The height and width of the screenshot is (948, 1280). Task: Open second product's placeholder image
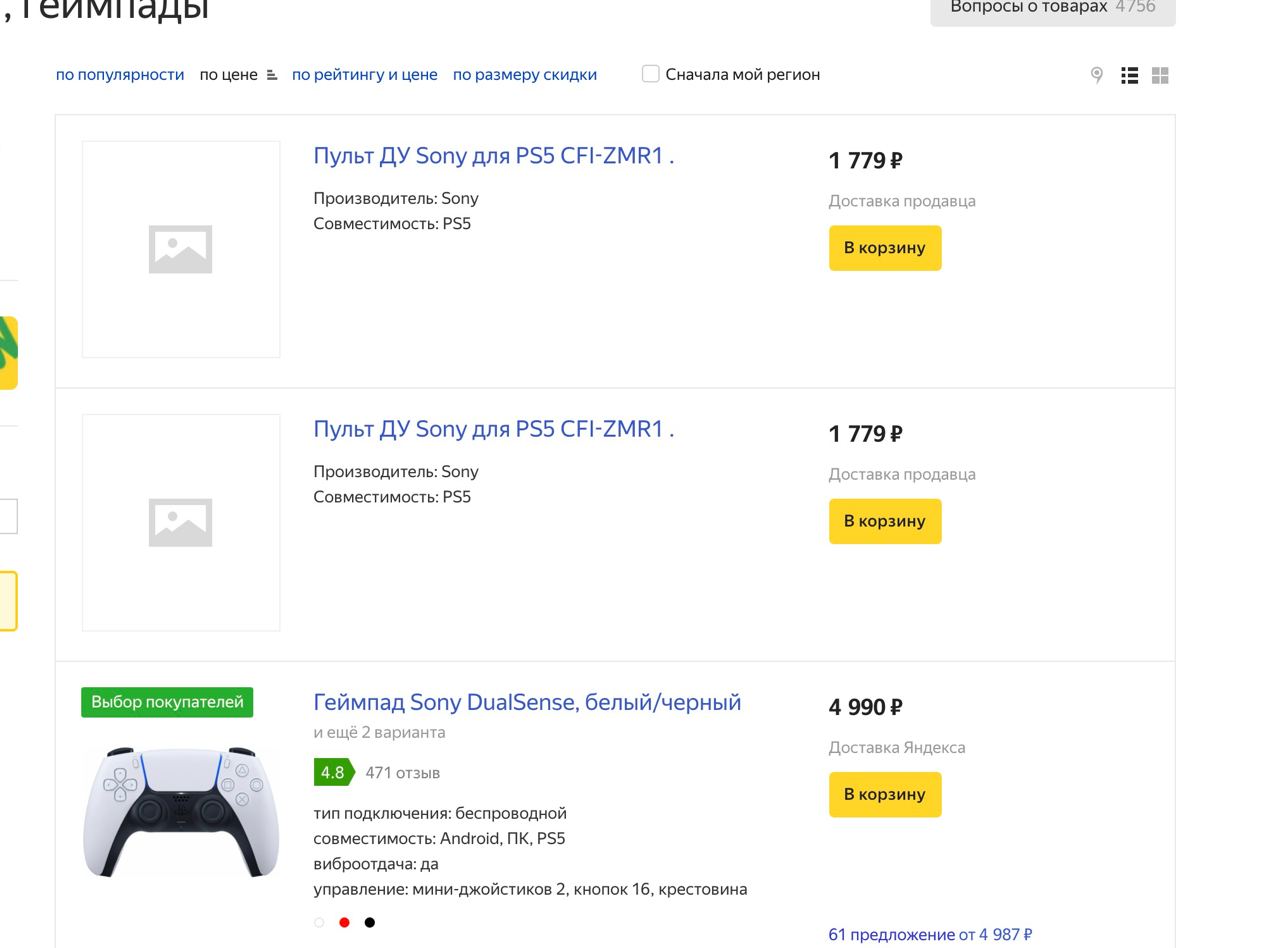coord(181,522)
